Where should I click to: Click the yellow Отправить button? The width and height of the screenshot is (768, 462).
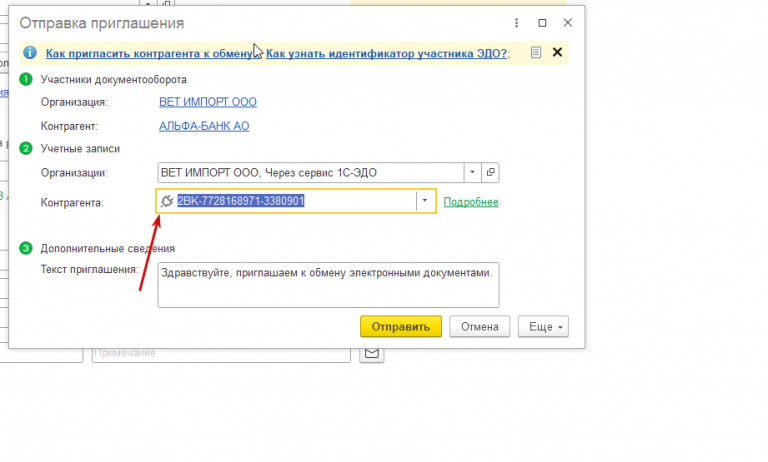pyautogui.click(x=401, y=326)
